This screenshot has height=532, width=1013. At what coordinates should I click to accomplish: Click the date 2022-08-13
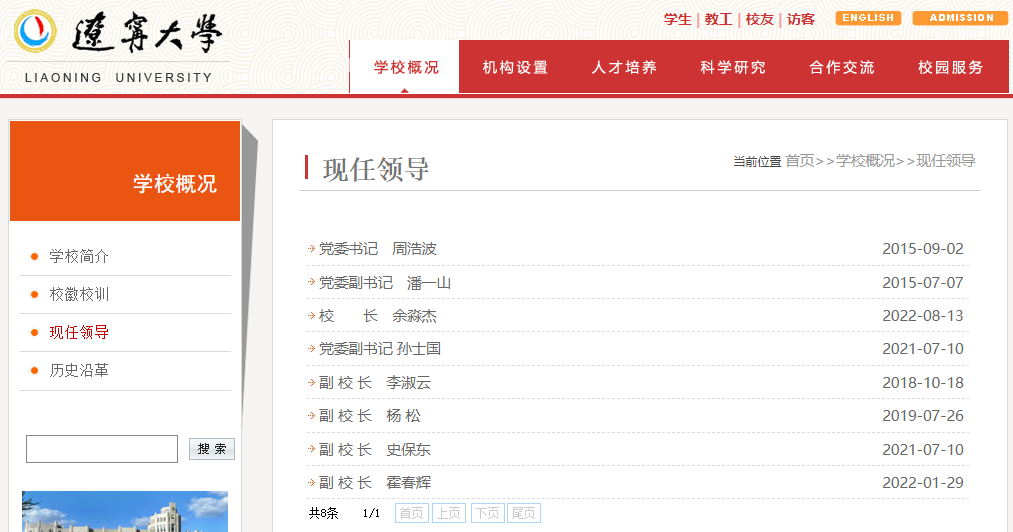click(x=923, y=316)
